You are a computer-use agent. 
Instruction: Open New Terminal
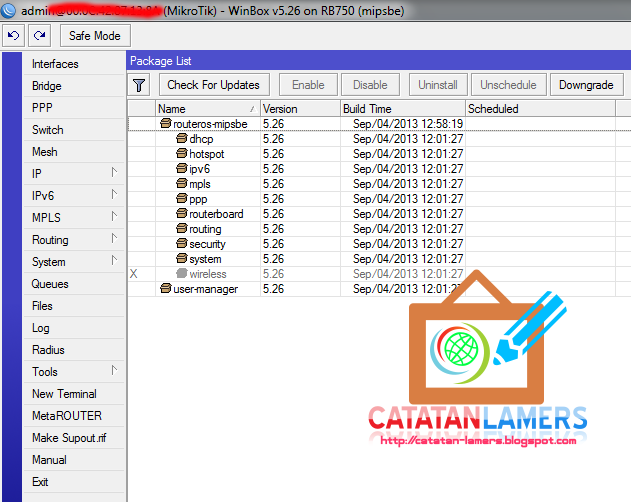(x=74, y=394)
